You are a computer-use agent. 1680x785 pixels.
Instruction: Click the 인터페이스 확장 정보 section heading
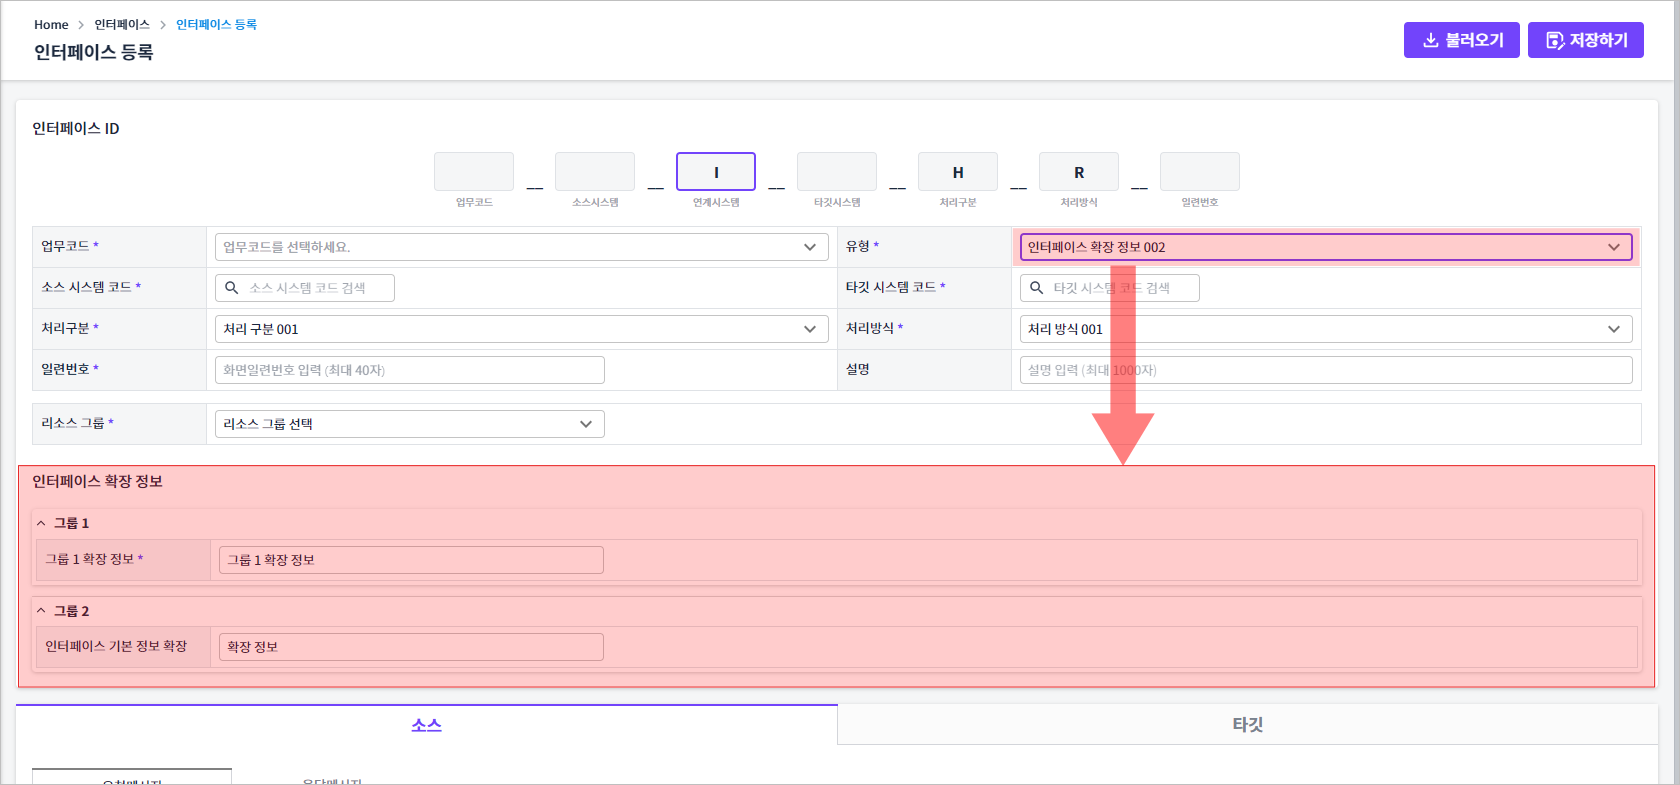(97, 482)
